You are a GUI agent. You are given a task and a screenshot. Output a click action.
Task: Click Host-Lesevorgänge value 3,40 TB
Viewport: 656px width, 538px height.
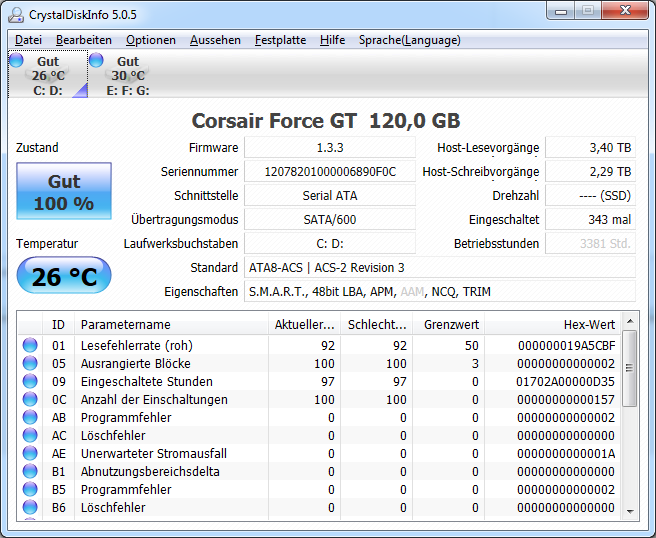[591, 148]
